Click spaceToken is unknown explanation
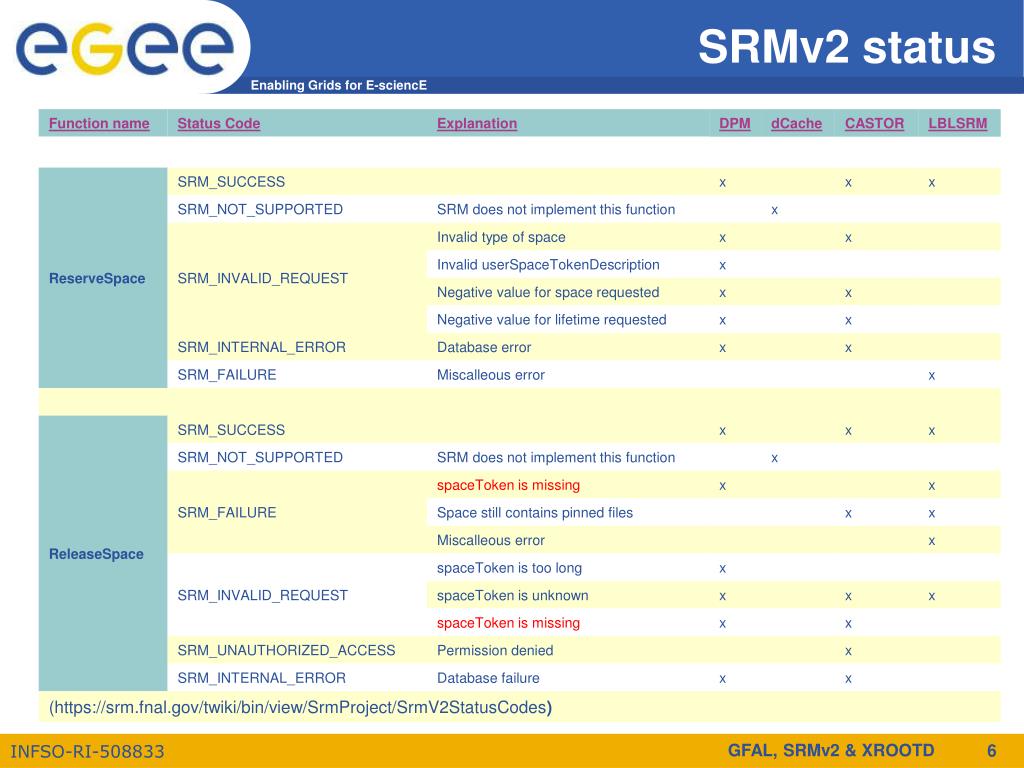 513,596
